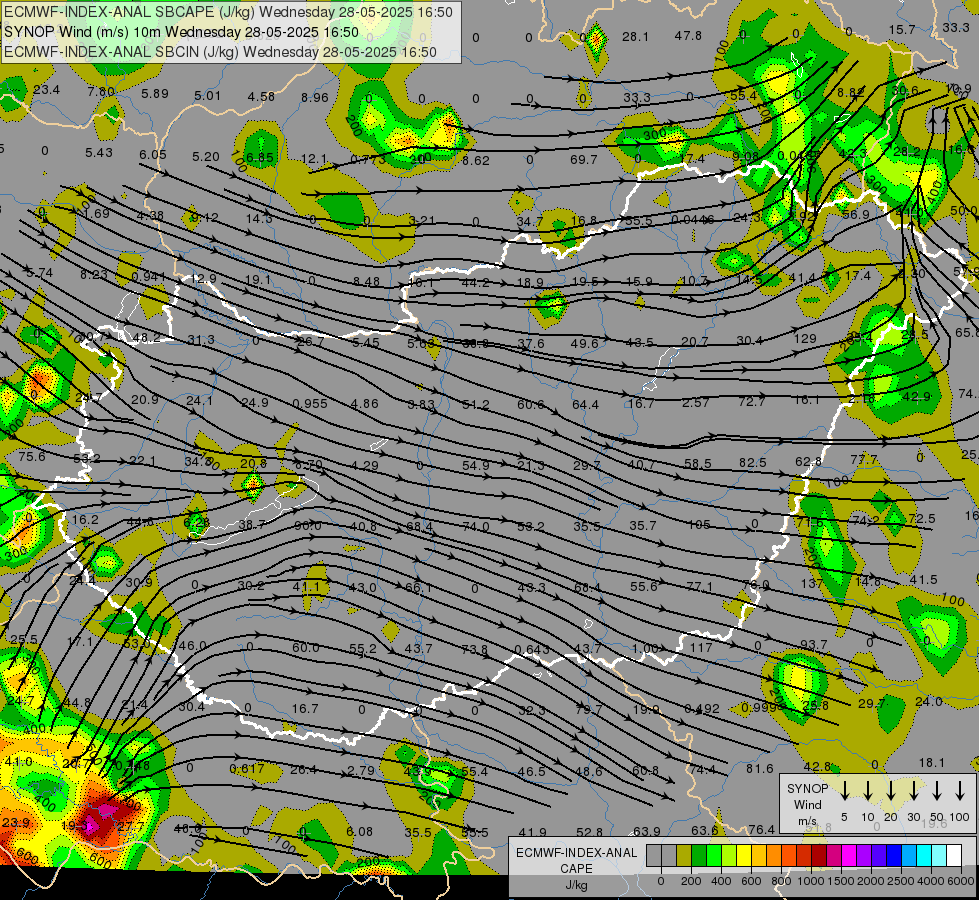The height and width of the screenshot is (900, 979).
Task: Pick the white swatch in the CAPE legend
Action: pyautogui.click(x=954, y=855)
